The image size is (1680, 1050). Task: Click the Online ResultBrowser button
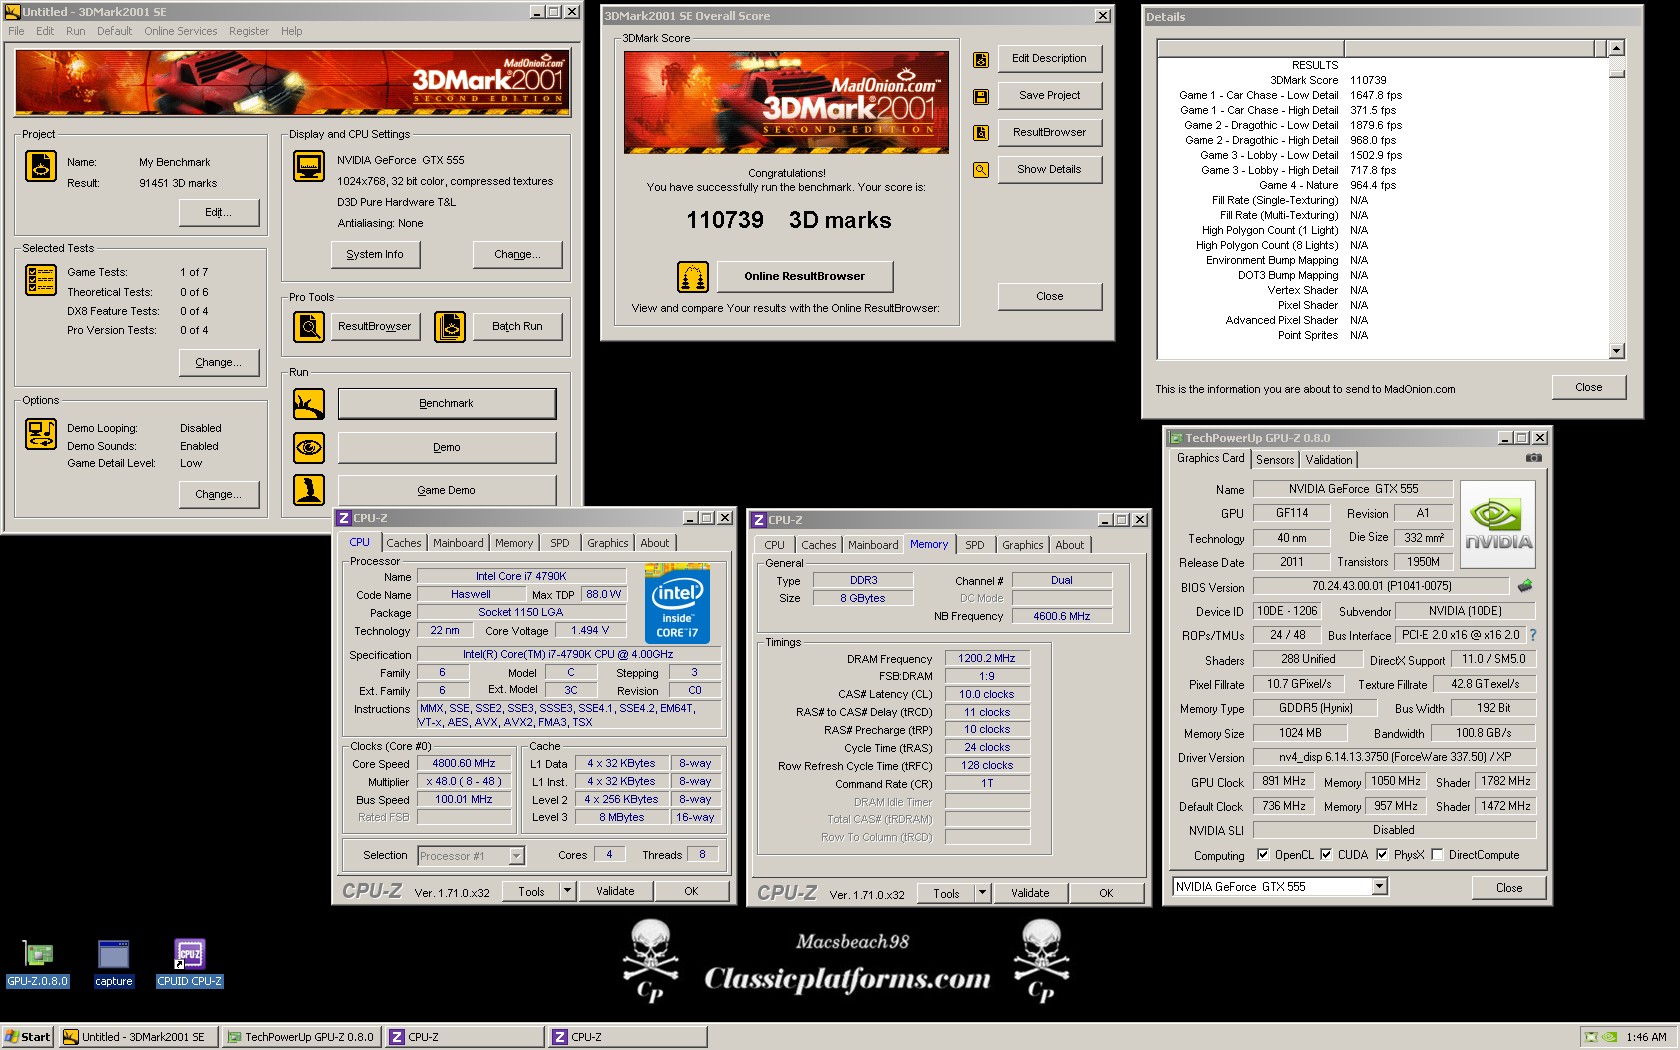[804, 276]
